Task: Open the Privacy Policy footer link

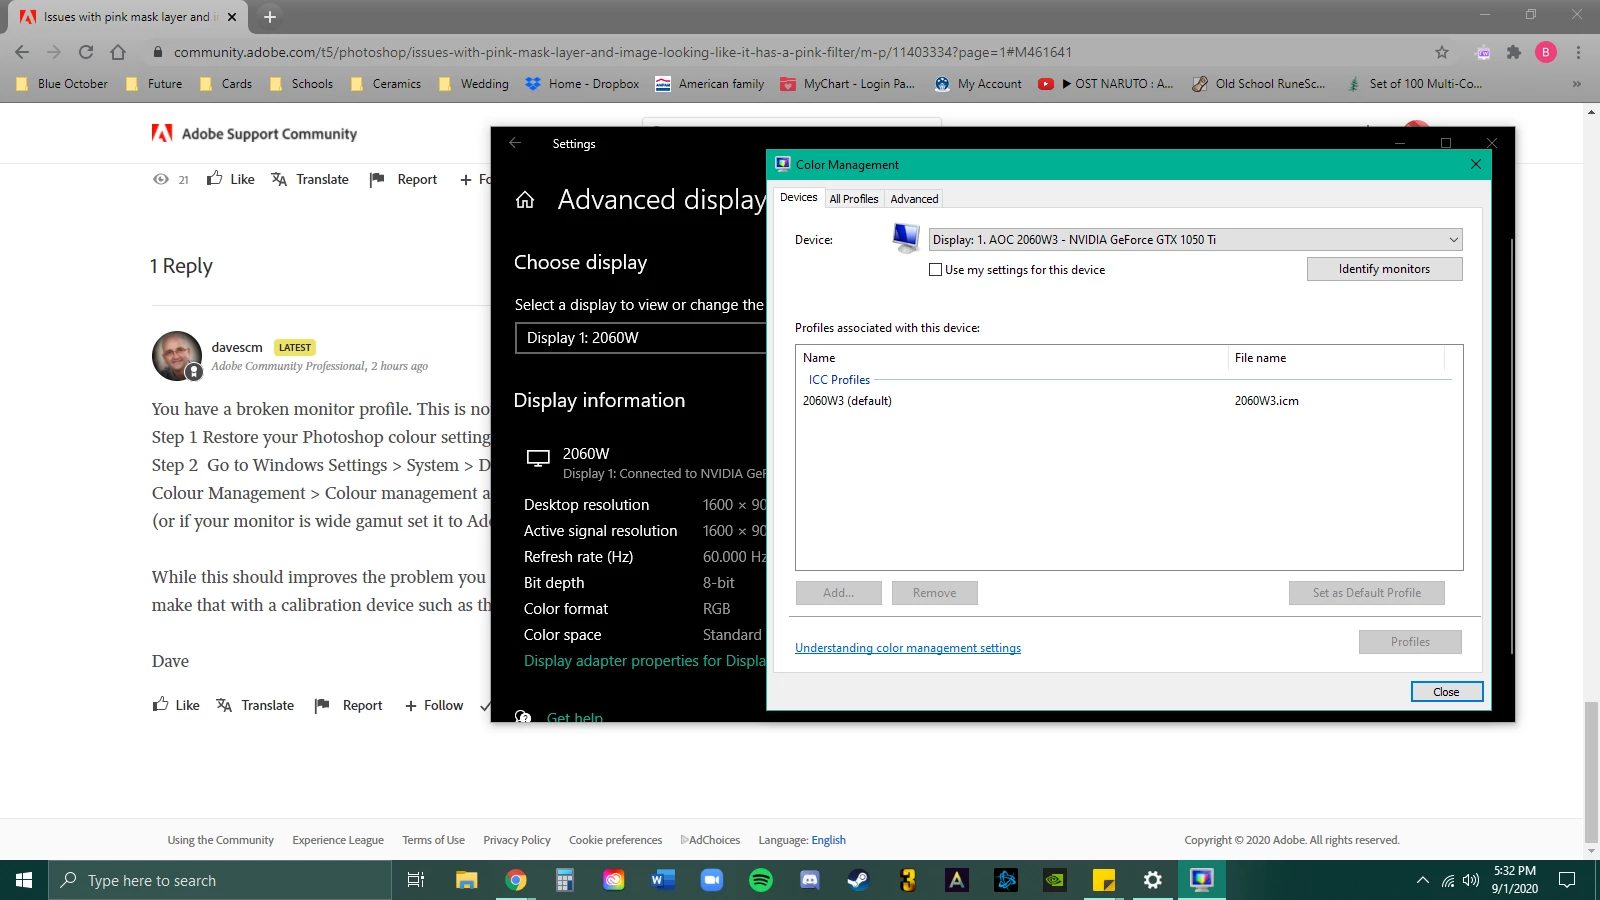Action: [x=517, y=840]
